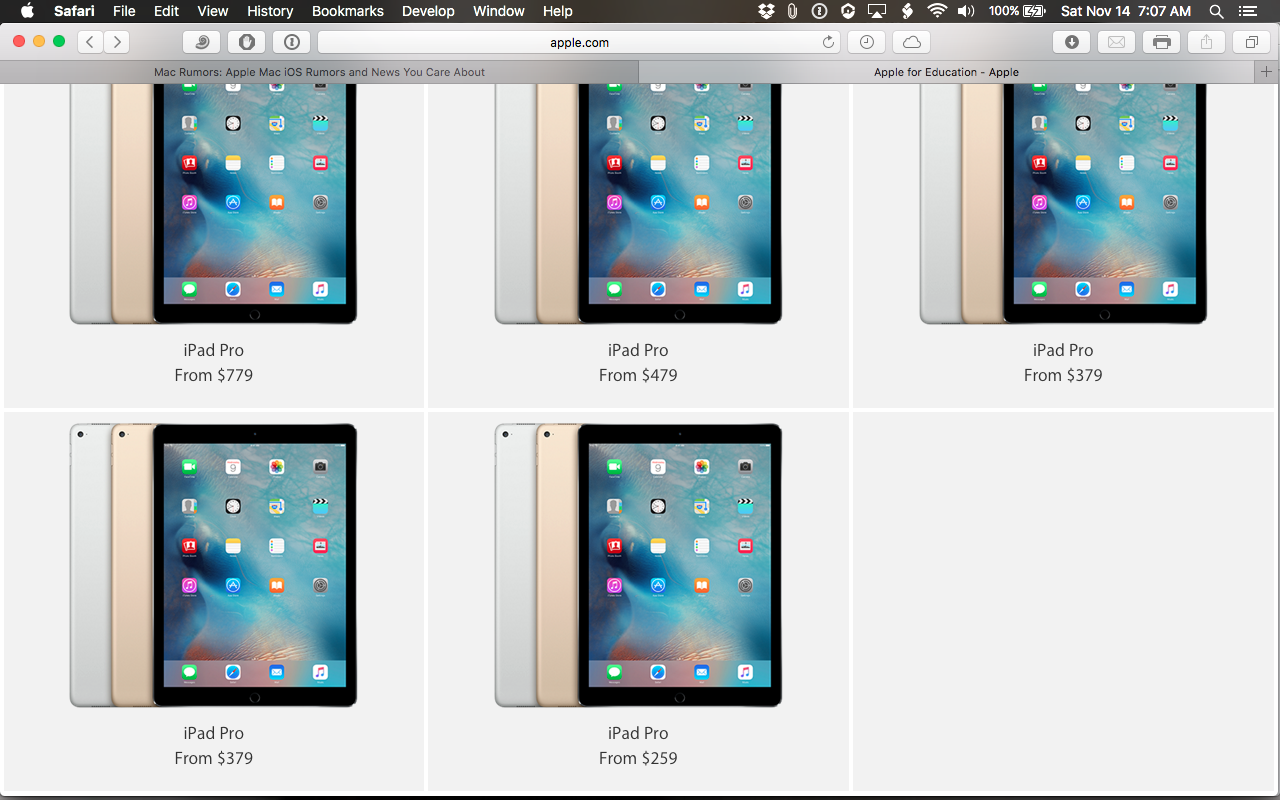Open the Dropbox menu bar icon
This screenshot has height=800, width=1280.
[766, 11]
